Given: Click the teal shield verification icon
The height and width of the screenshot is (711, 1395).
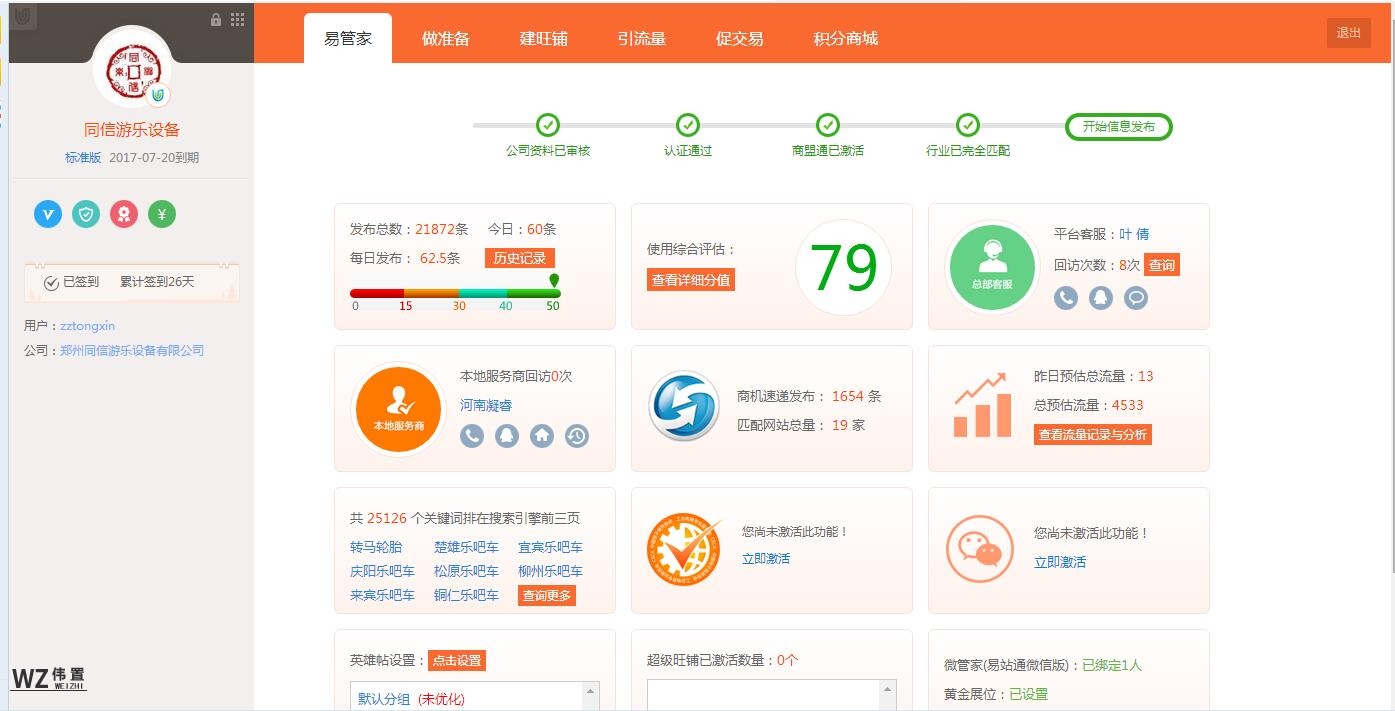Looking at the screenshot, I should (x=85, y=214).
